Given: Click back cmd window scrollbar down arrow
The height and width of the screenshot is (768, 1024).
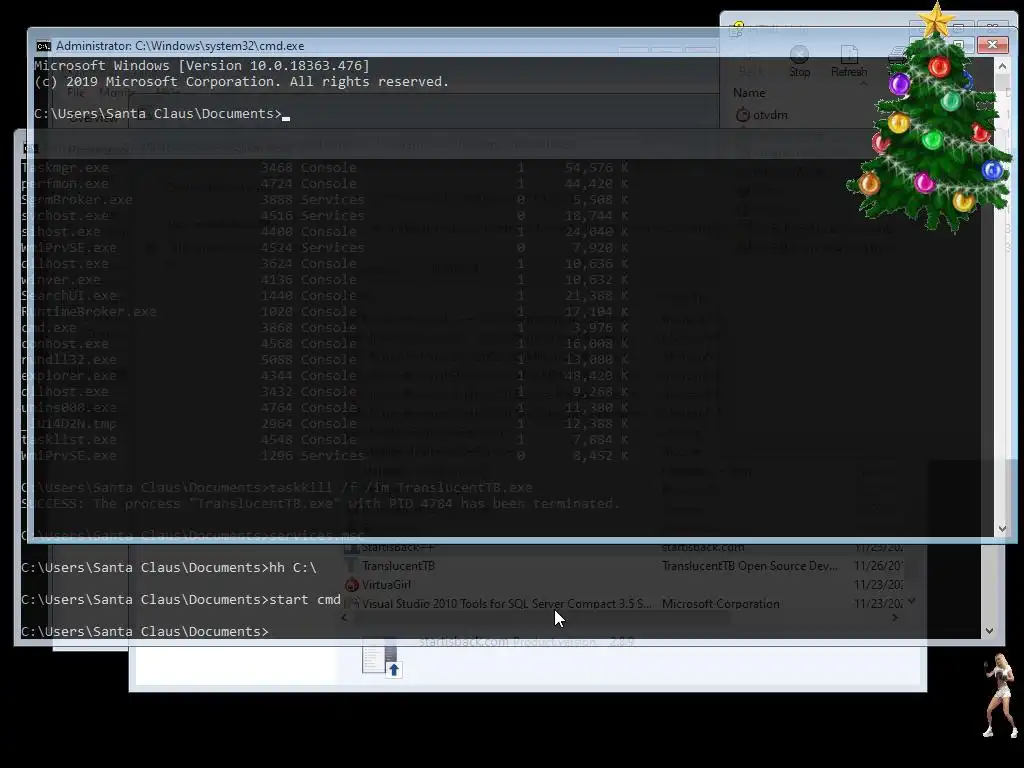Looking at the screenshot, I should [989, 630].
